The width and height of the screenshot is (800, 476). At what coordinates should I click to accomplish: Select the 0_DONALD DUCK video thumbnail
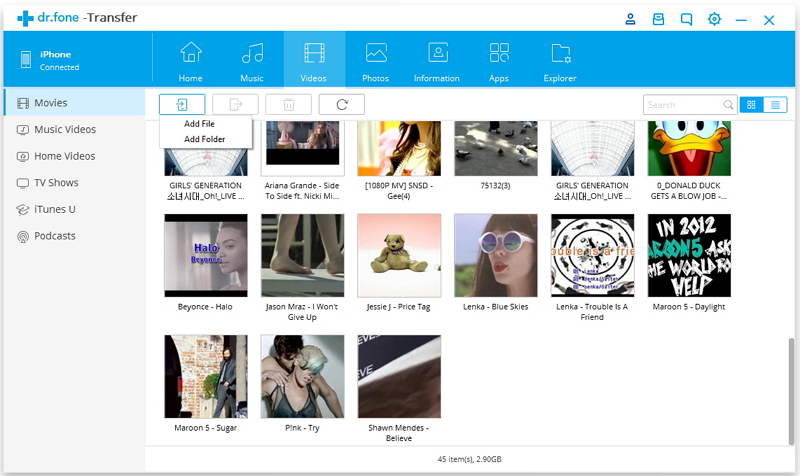click(689, 148)
